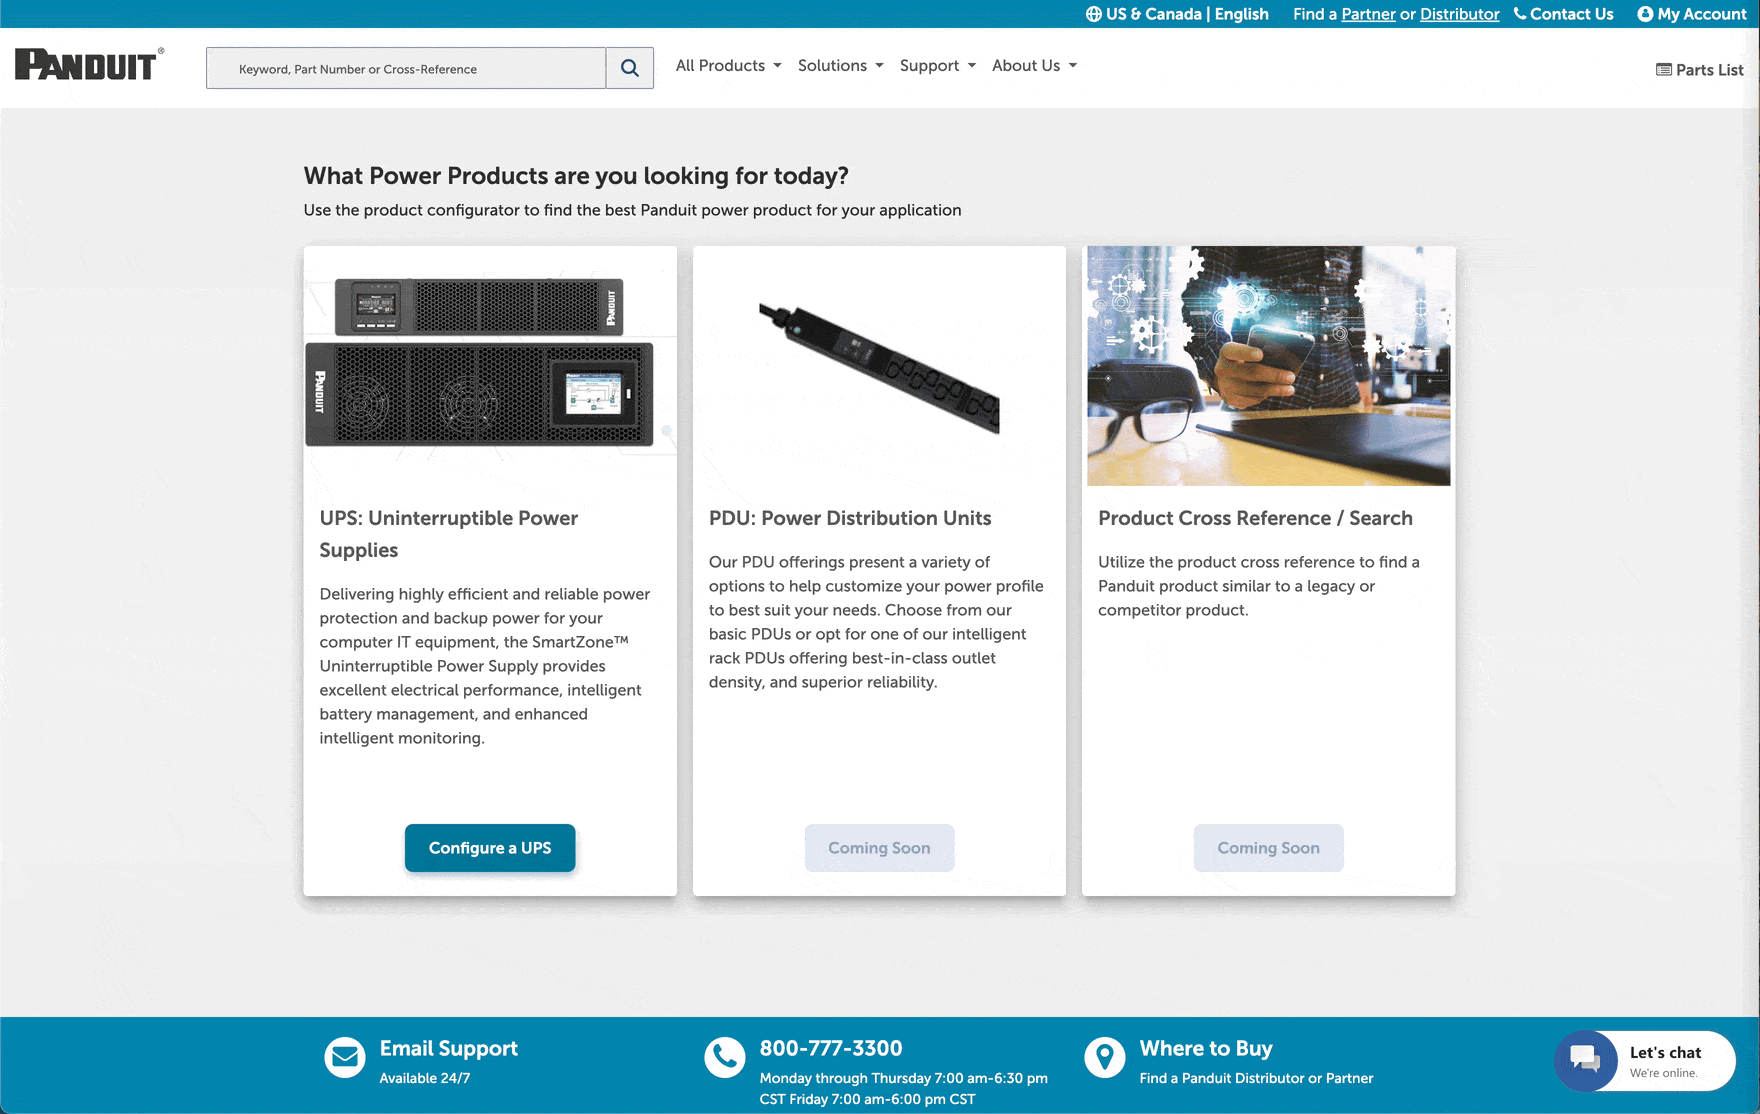Click the 800-777-3300 phone number
This screenshot has height=1114, width=1760.
830,1048
